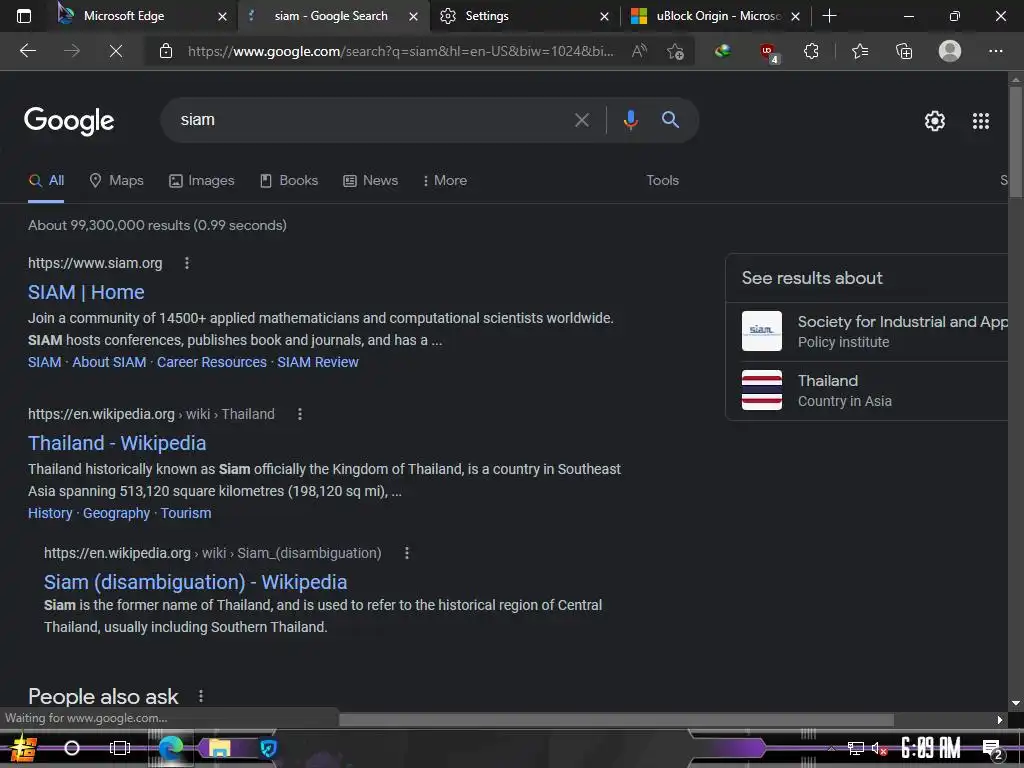This screenshot has height=768, width=1024.
Task: Open a new browser tab
Action: [829, 16]
